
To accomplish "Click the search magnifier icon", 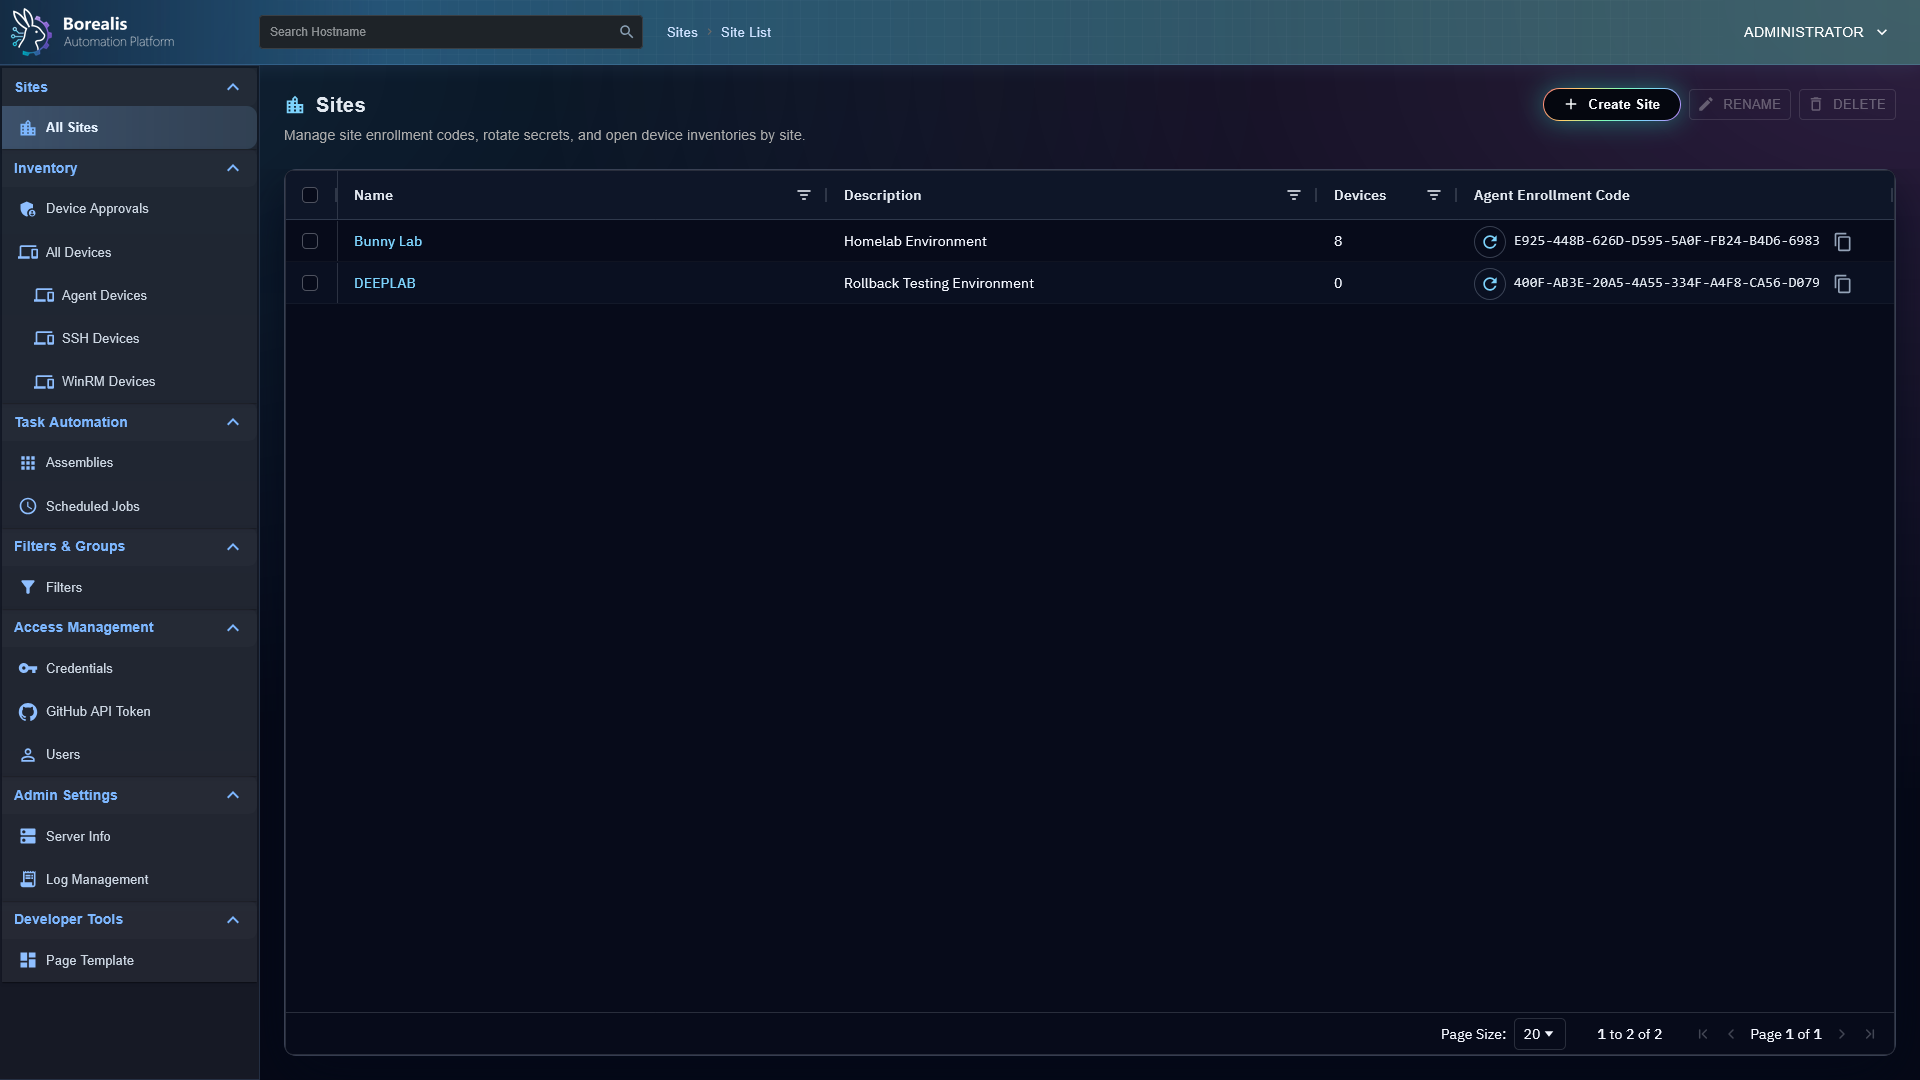I will [x=626, y=32].
